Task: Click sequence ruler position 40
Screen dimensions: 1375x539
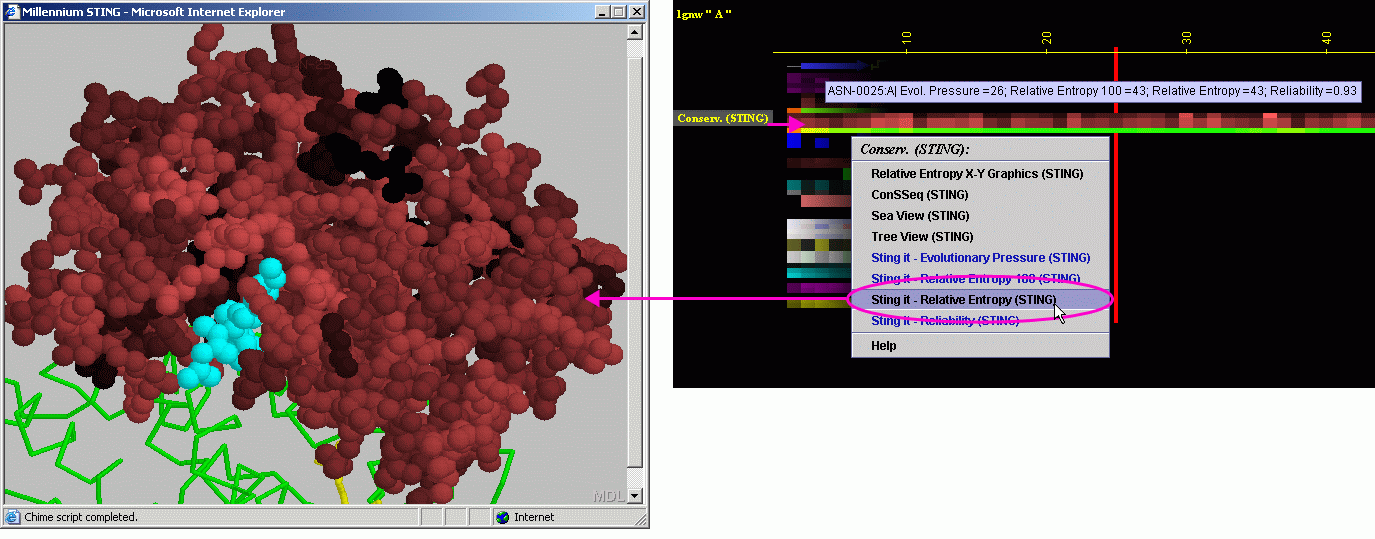Action: (x=1327, y=39)
